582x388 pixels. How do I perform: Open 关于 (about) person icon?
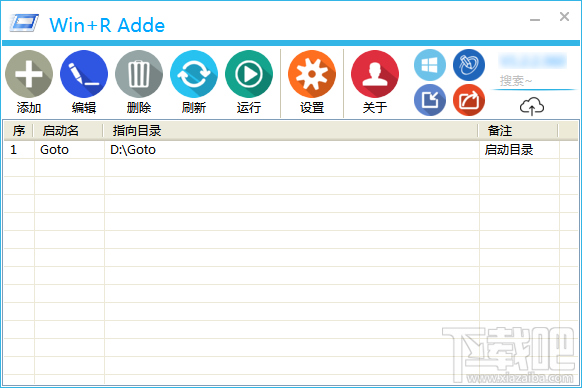[x=375, y=74]
